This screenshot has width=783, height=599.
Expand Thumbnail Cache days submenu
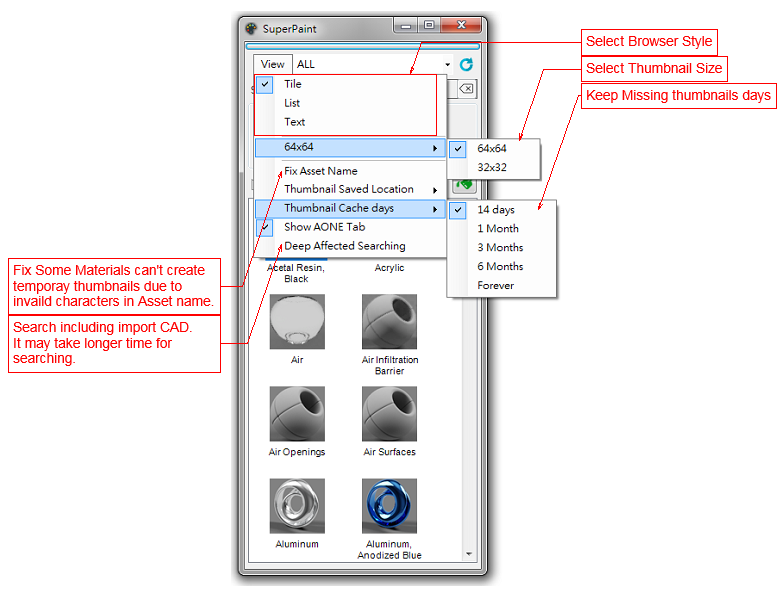pyautogui.click(x=350, y=208)
